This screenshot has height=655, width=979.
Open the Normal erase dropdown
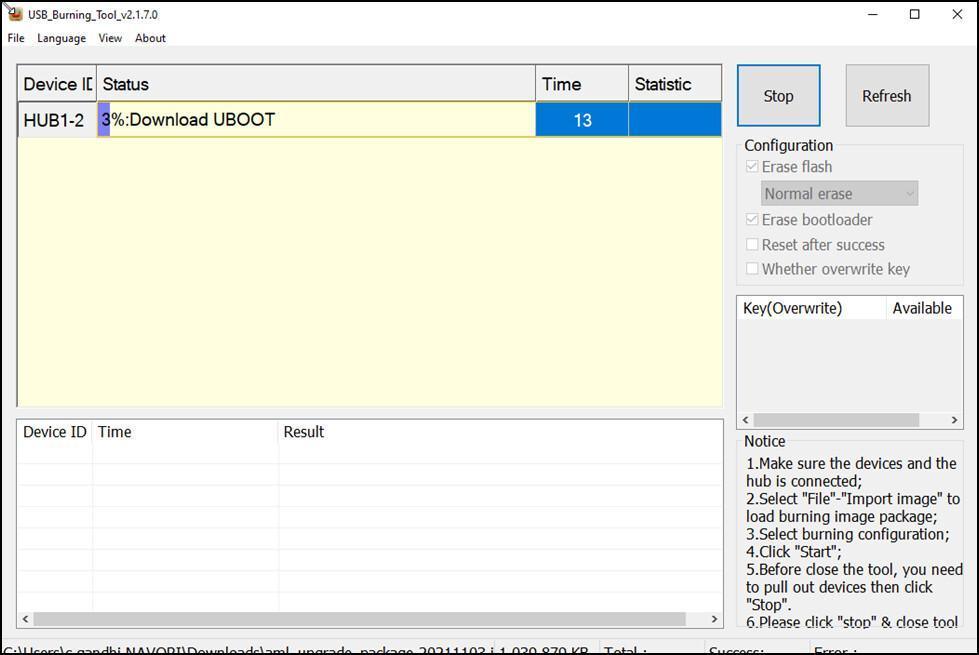(x=839, y=194)
